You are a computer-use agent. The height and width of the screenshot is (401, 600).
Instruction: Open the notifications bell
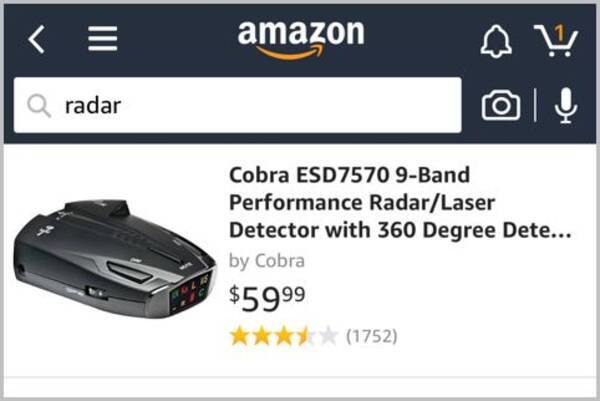496,40
